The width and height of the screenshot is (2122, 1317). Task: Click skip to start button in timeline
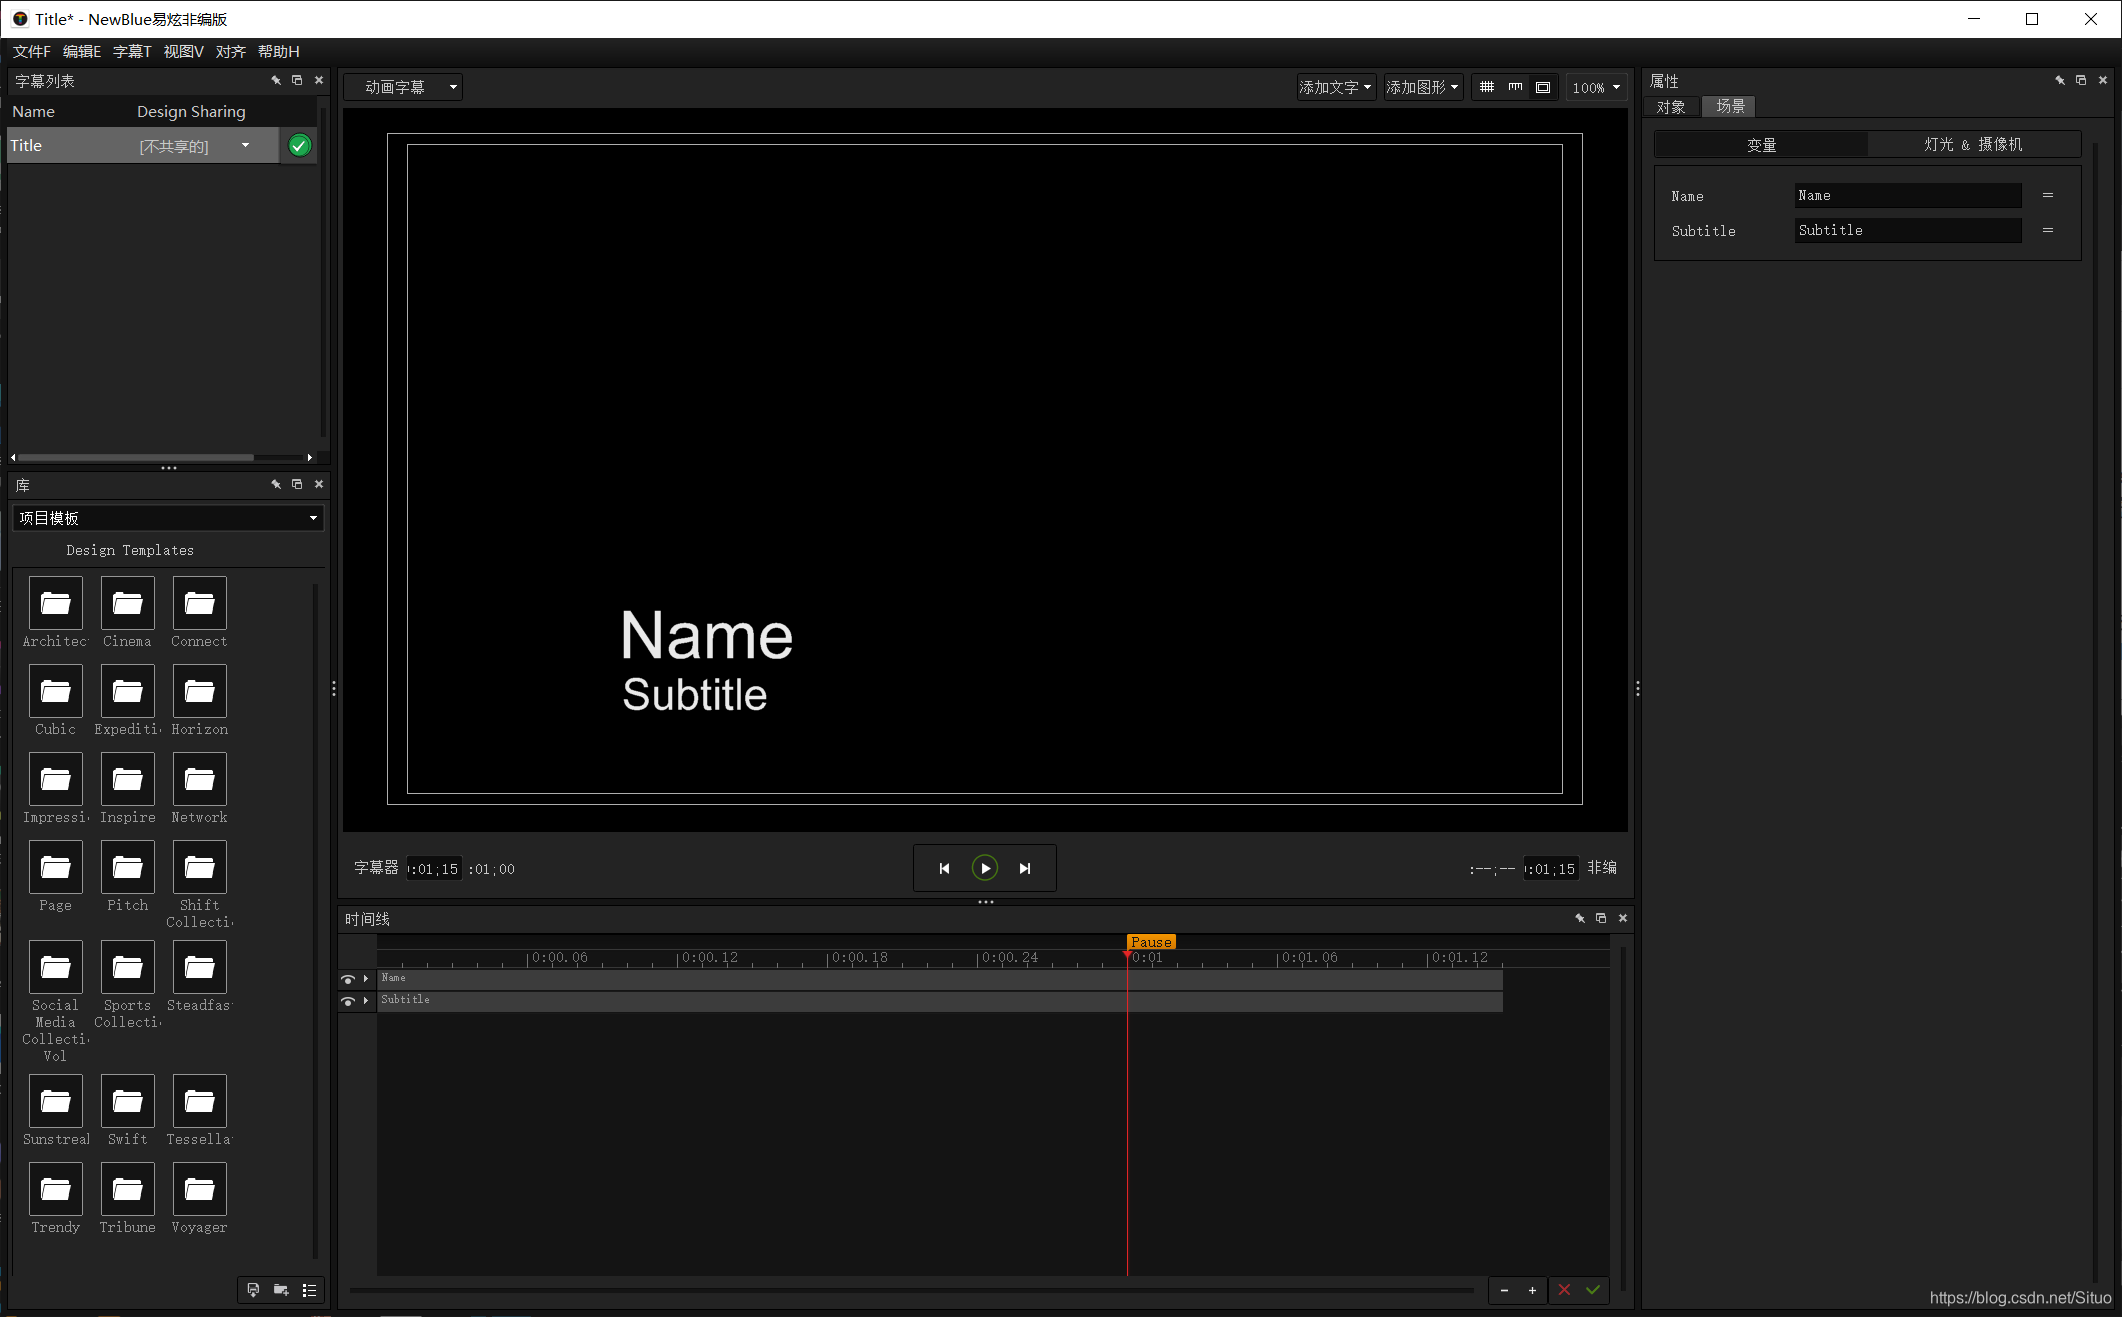[x=942, y=868]
